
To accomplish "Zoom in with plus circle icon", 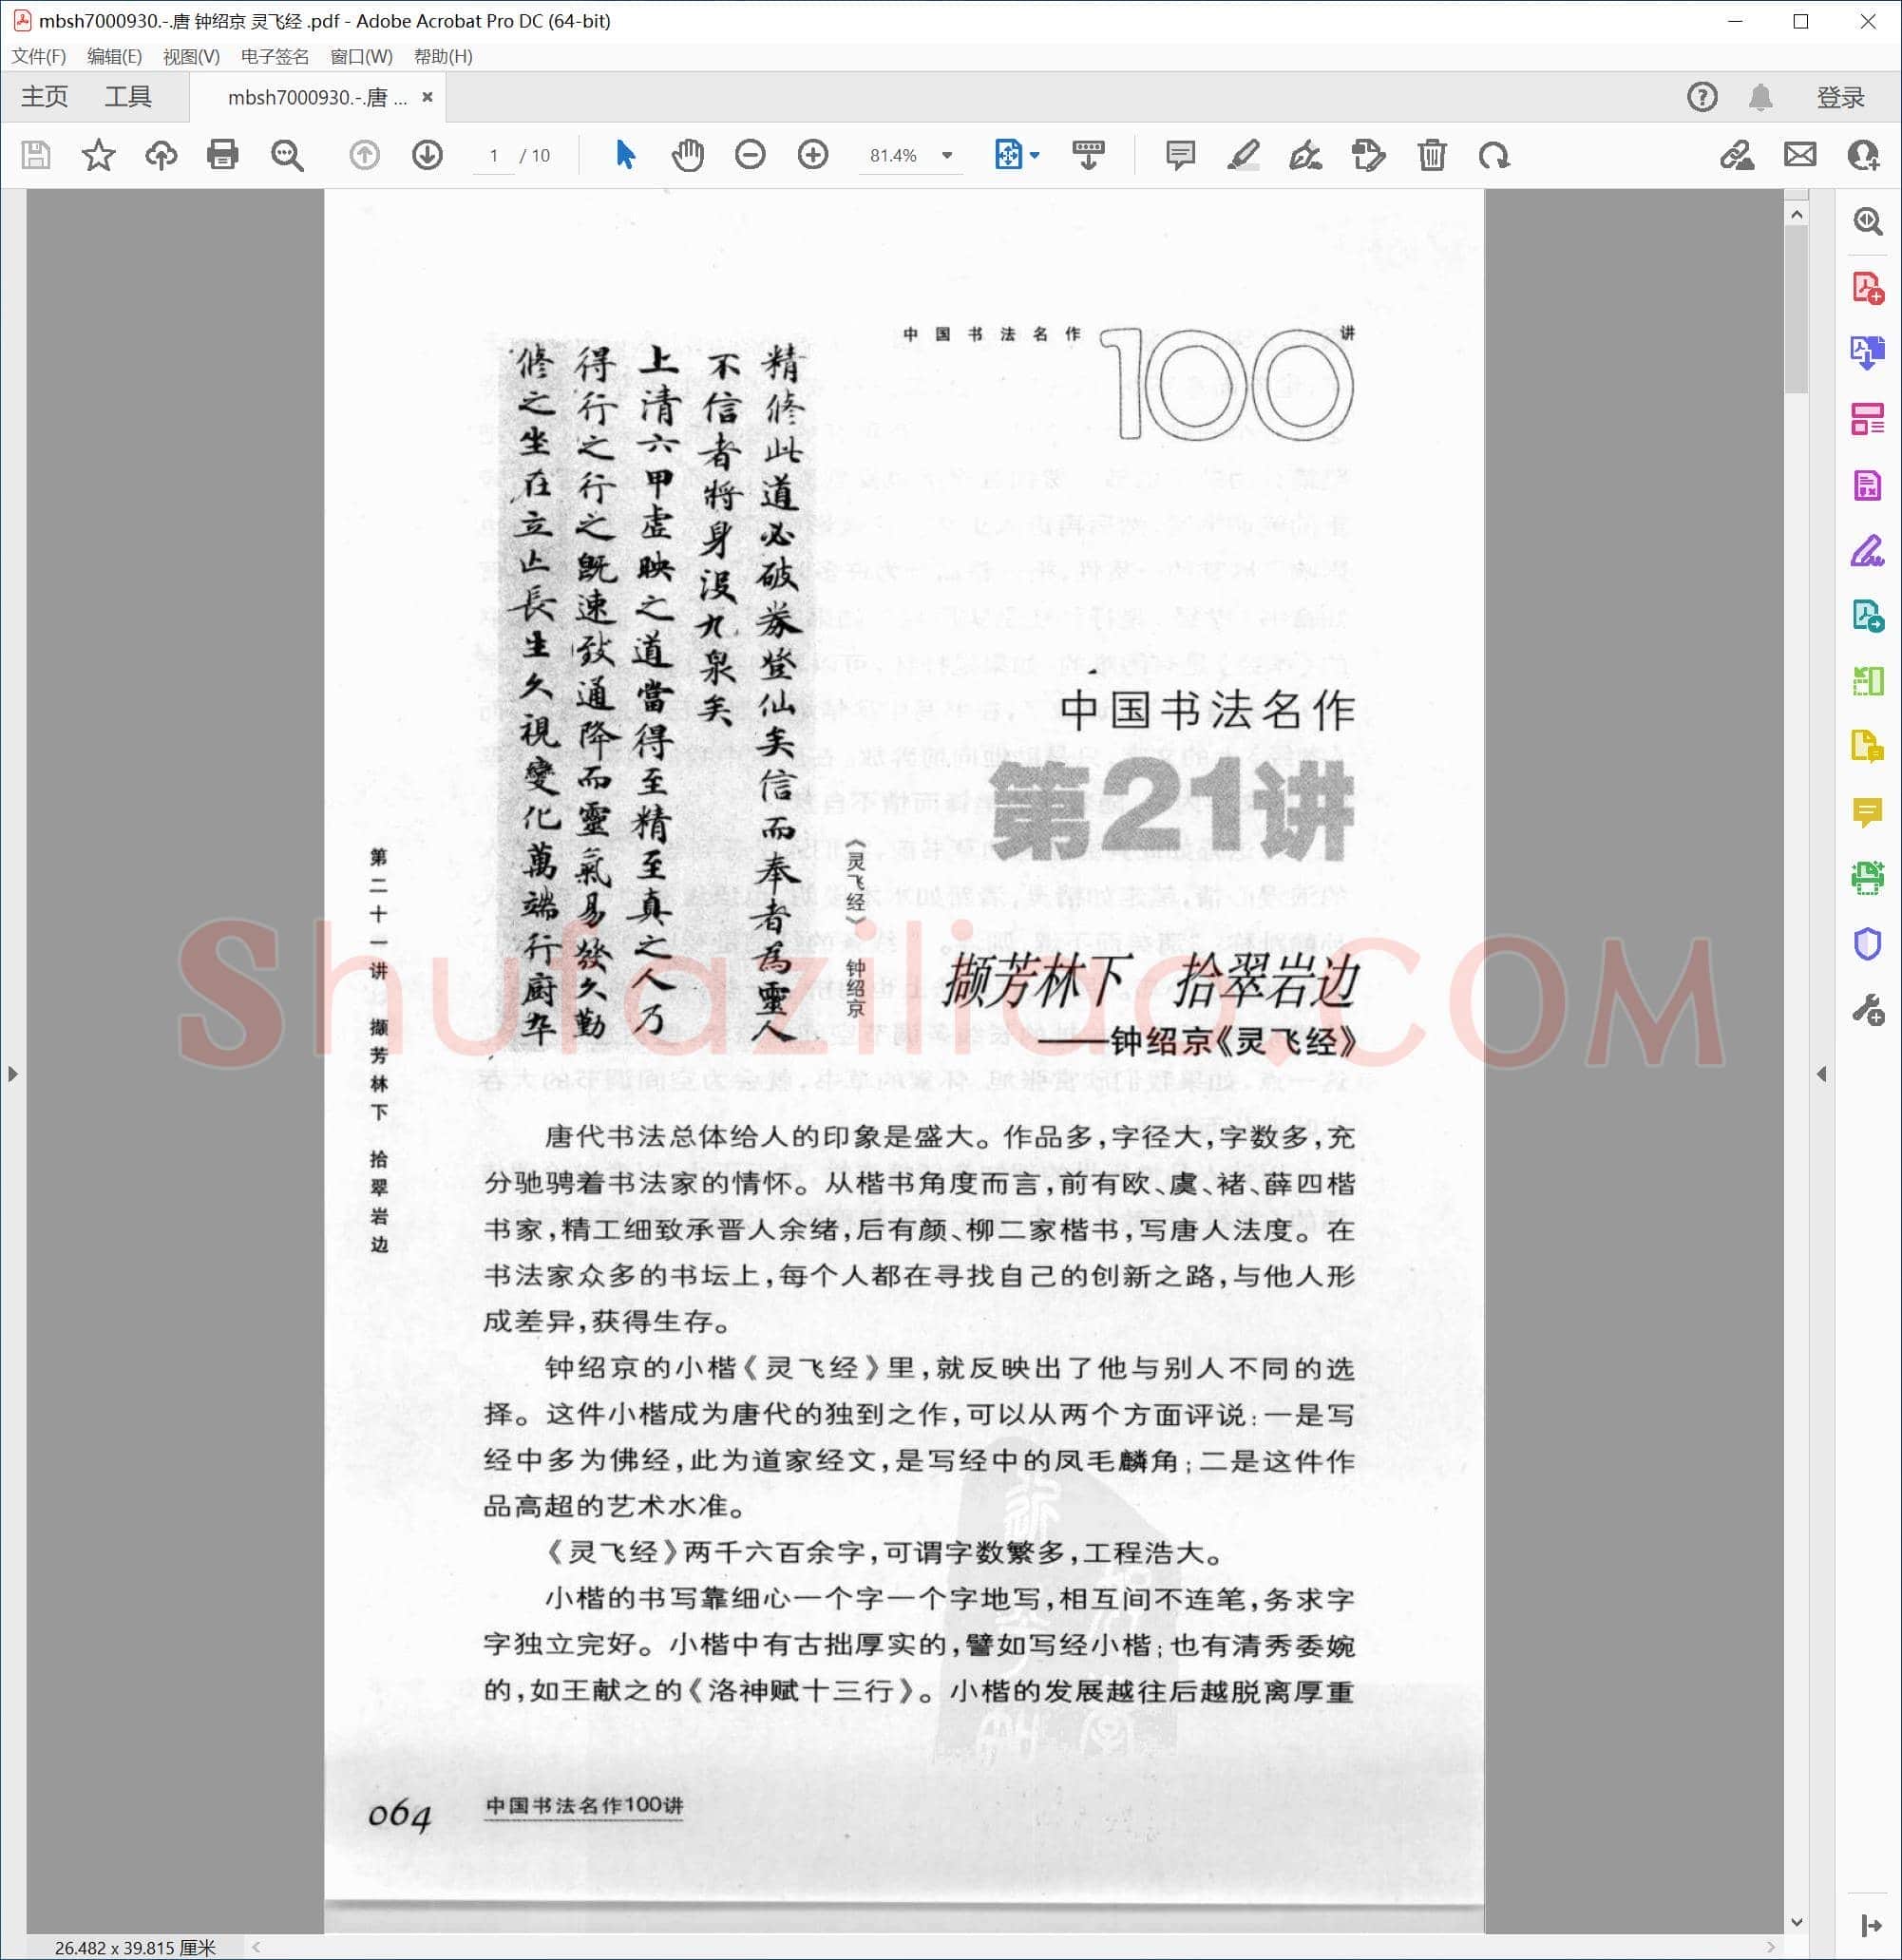I will pyautogui.click(x=813, y=155).
